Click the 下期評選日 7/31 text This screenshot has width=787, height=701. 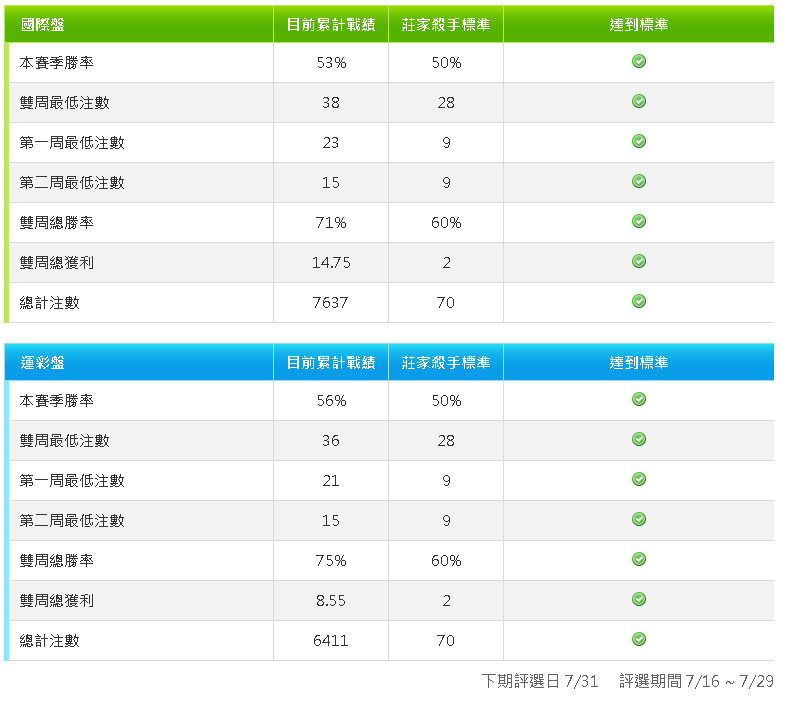point(540,681)
